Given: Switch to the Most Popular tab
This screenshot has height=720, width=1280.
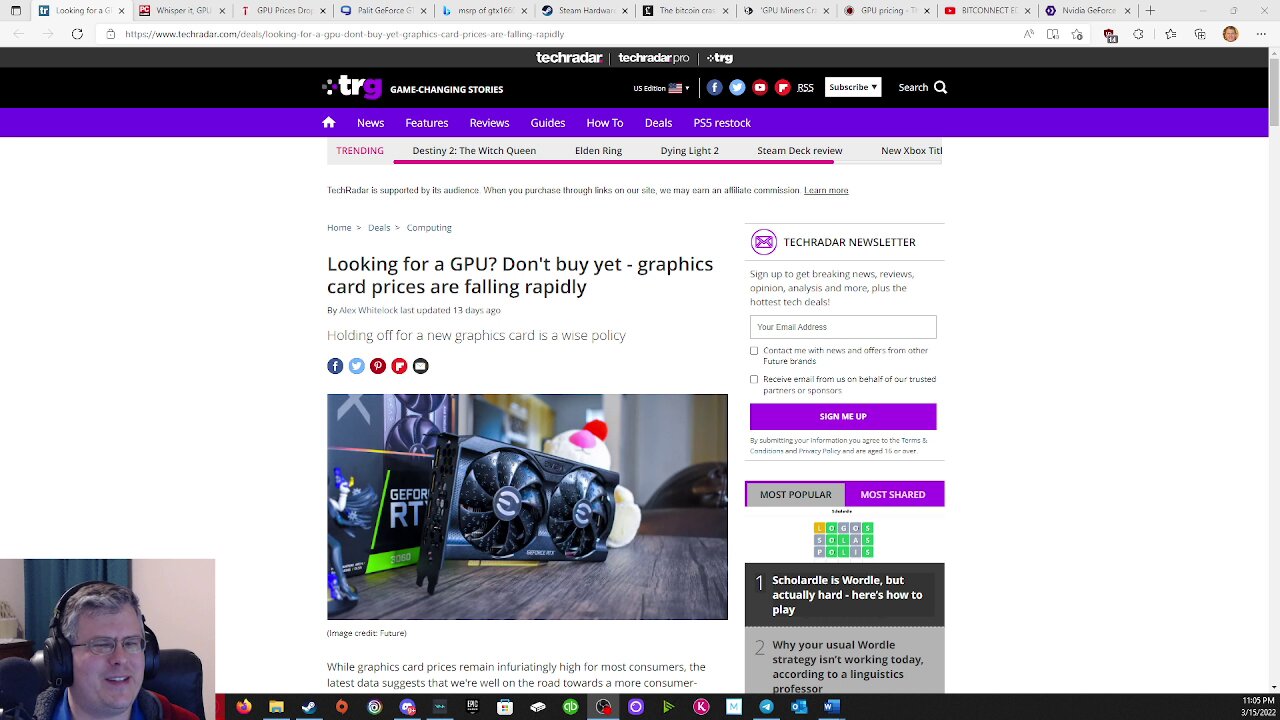Looking at the screenshot, I should click(795, 494).
